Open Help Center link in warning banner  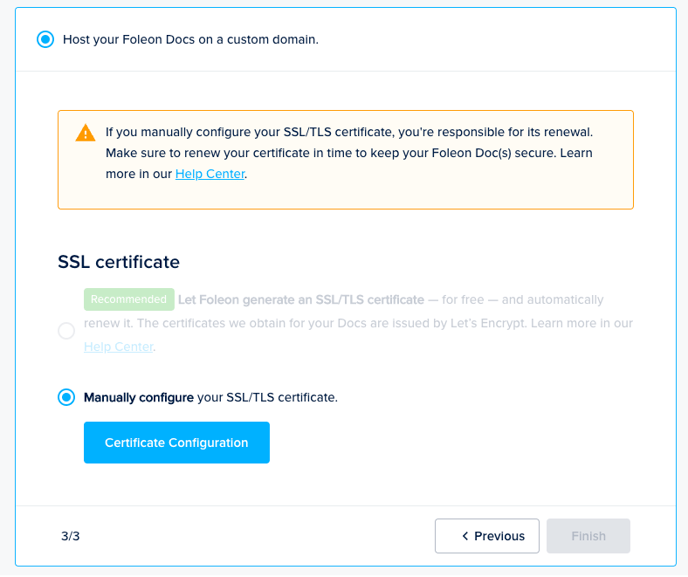click(210, 174)
